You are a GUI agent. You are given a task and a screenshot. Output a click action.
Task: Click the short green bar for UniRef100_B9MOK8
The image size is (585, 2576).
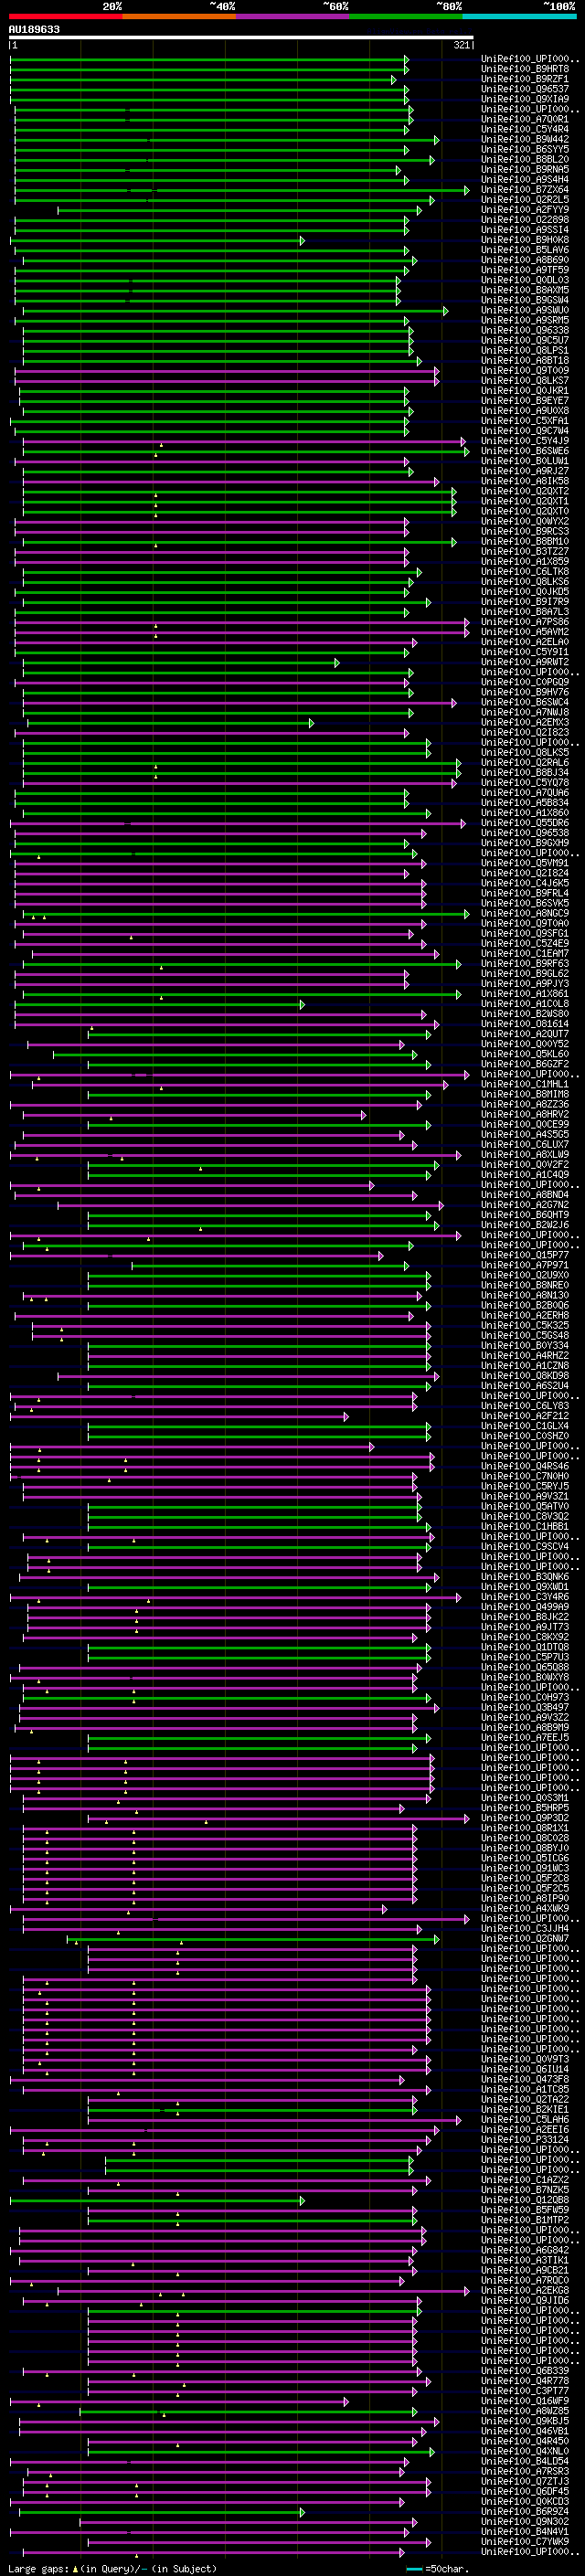pyautogui.click(x=157, y=240)
